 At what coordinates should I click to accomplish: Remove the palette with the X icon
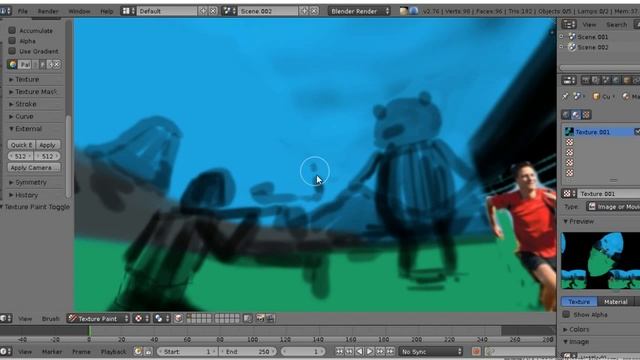point(57,64)
